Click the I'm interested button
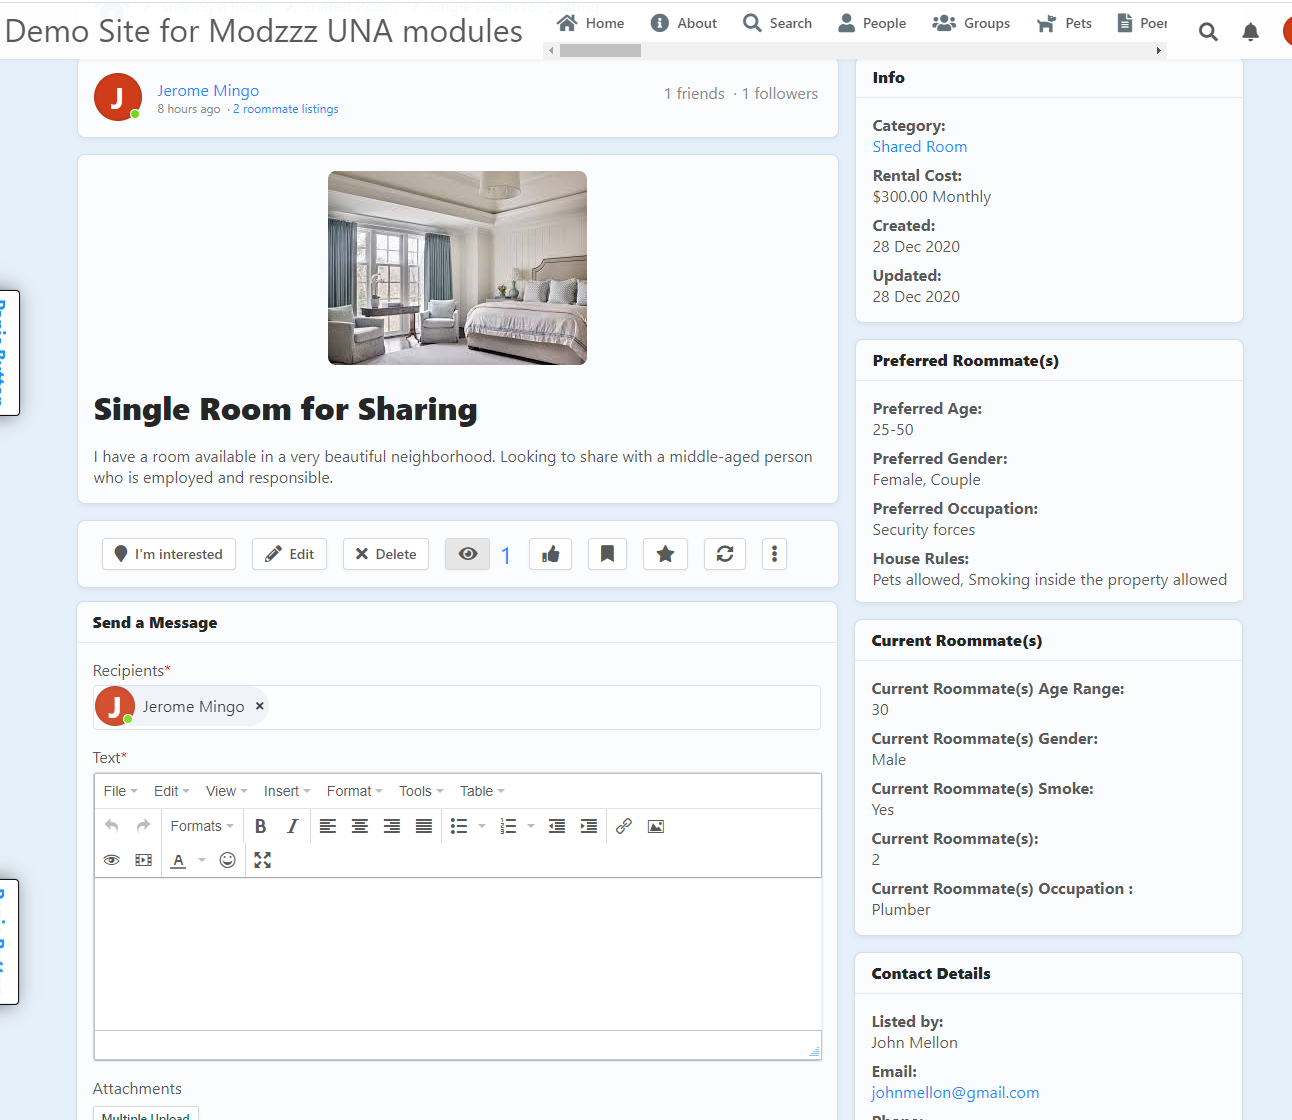 click(169, 554)
